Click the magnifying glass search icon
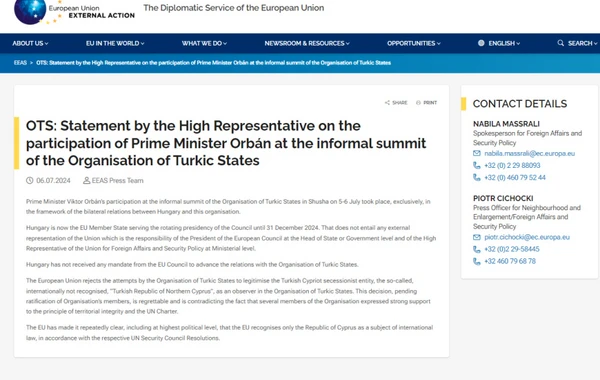This screenshot has width=600, height=380. (561, 43)
